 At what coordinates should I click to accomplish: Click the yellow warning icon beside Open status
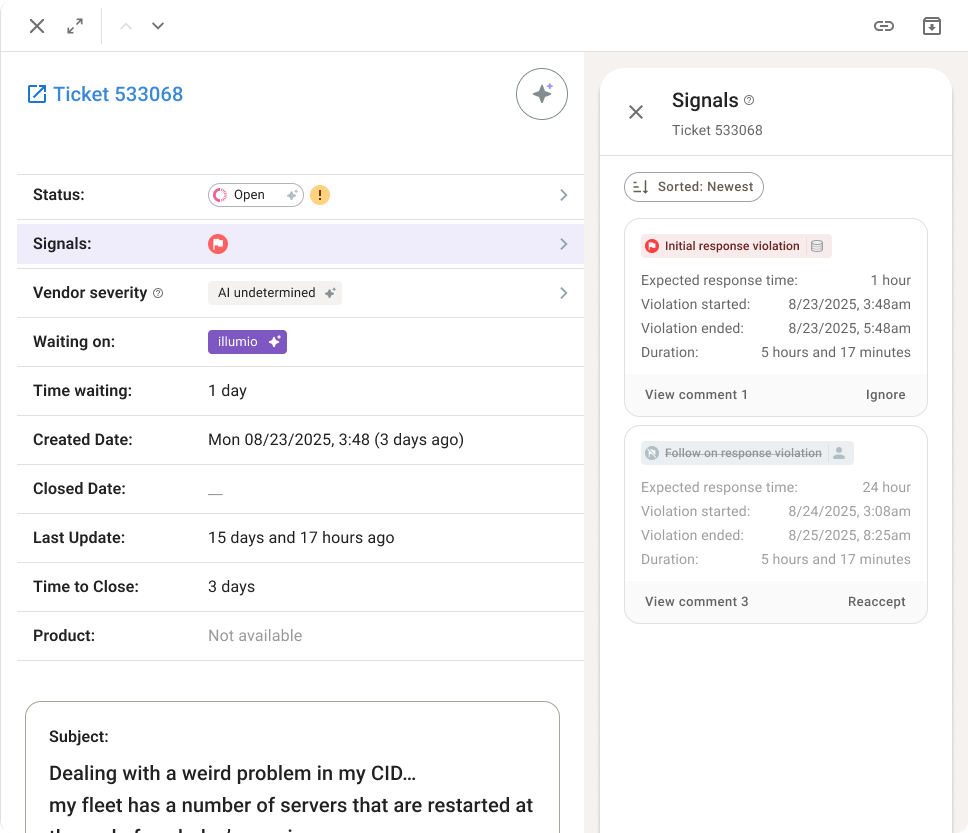coord(319,195)
